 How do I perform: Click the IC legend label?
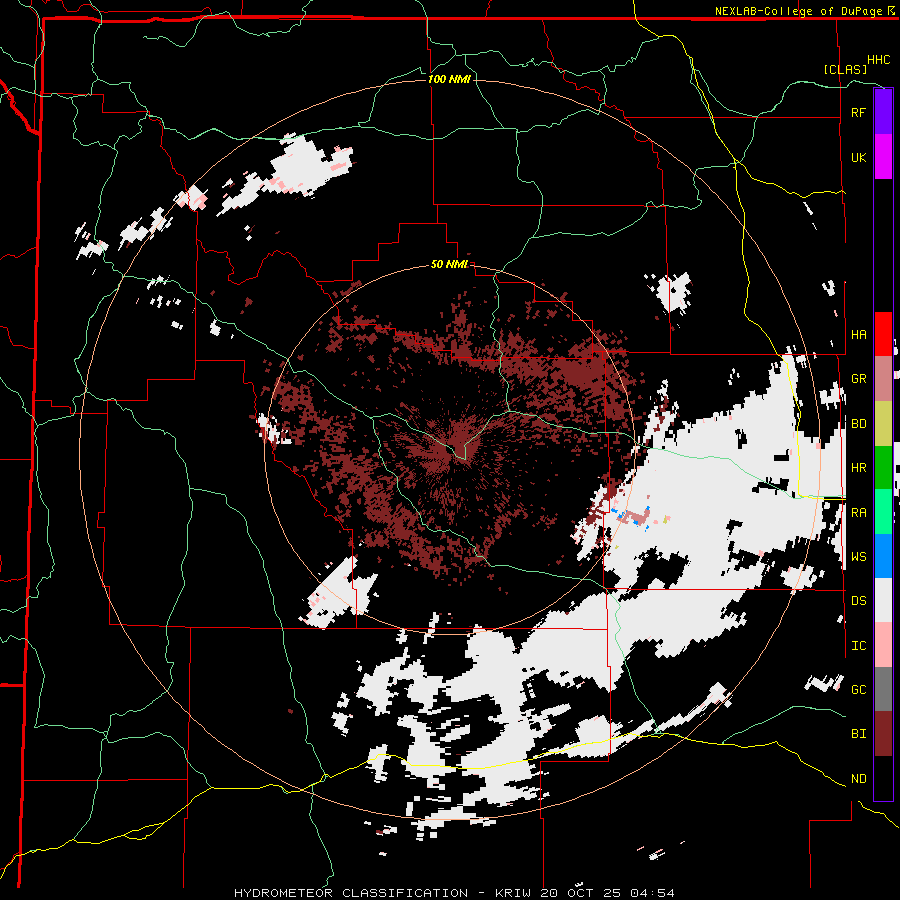(x=858, y=646)
